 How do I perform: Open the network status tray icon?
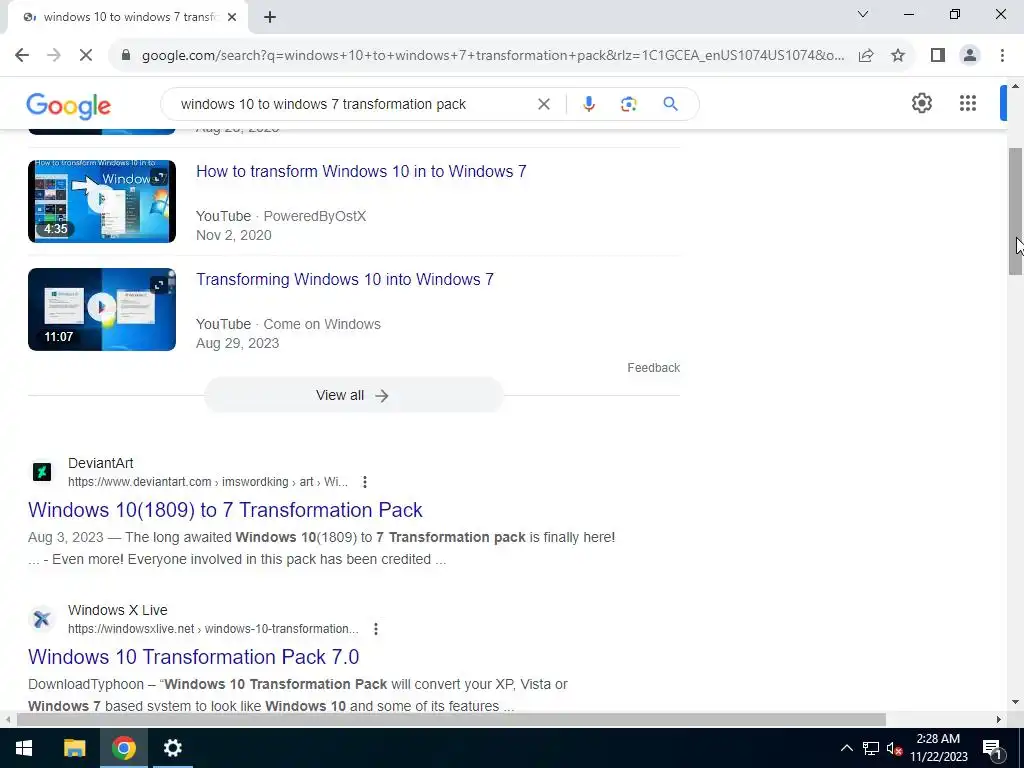(871, 748)
